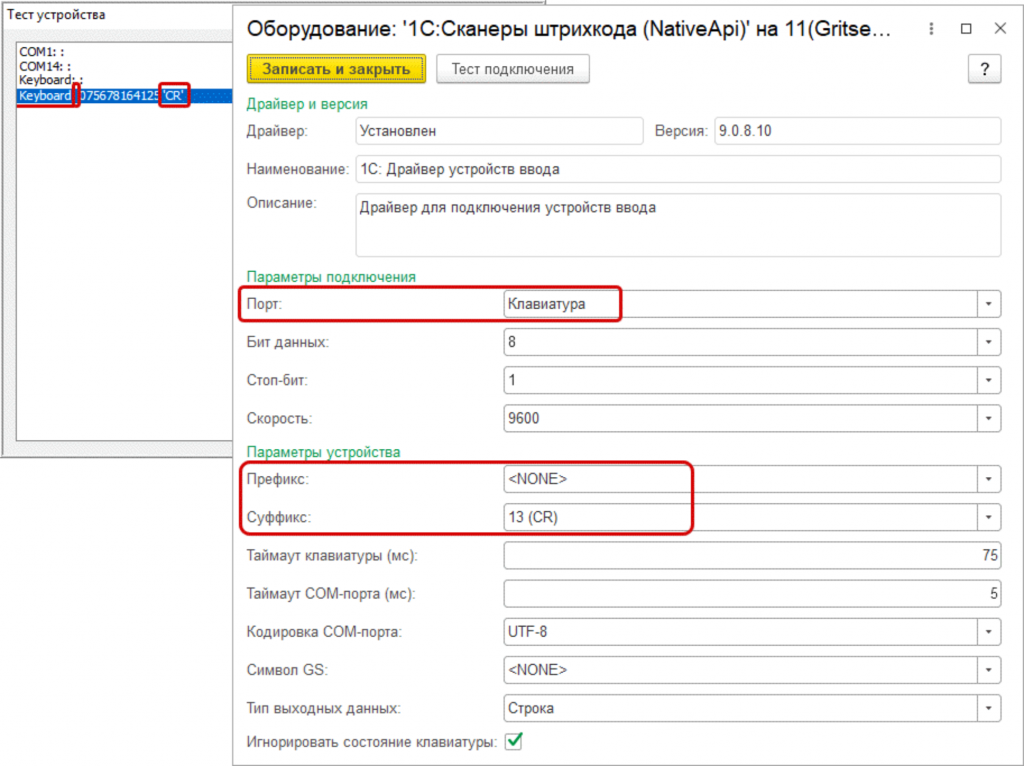The image size is (1024, 766).
Task: Open help with the question mark button
Action: (984, 69)
